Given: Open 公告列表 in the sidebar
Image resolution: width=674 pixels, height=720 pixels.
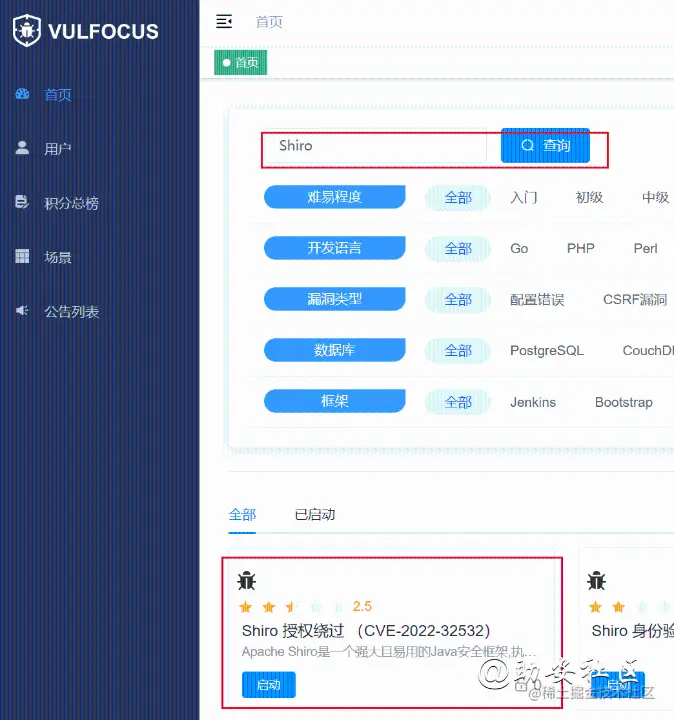Looking at the screenshot, I should [72, 312].
